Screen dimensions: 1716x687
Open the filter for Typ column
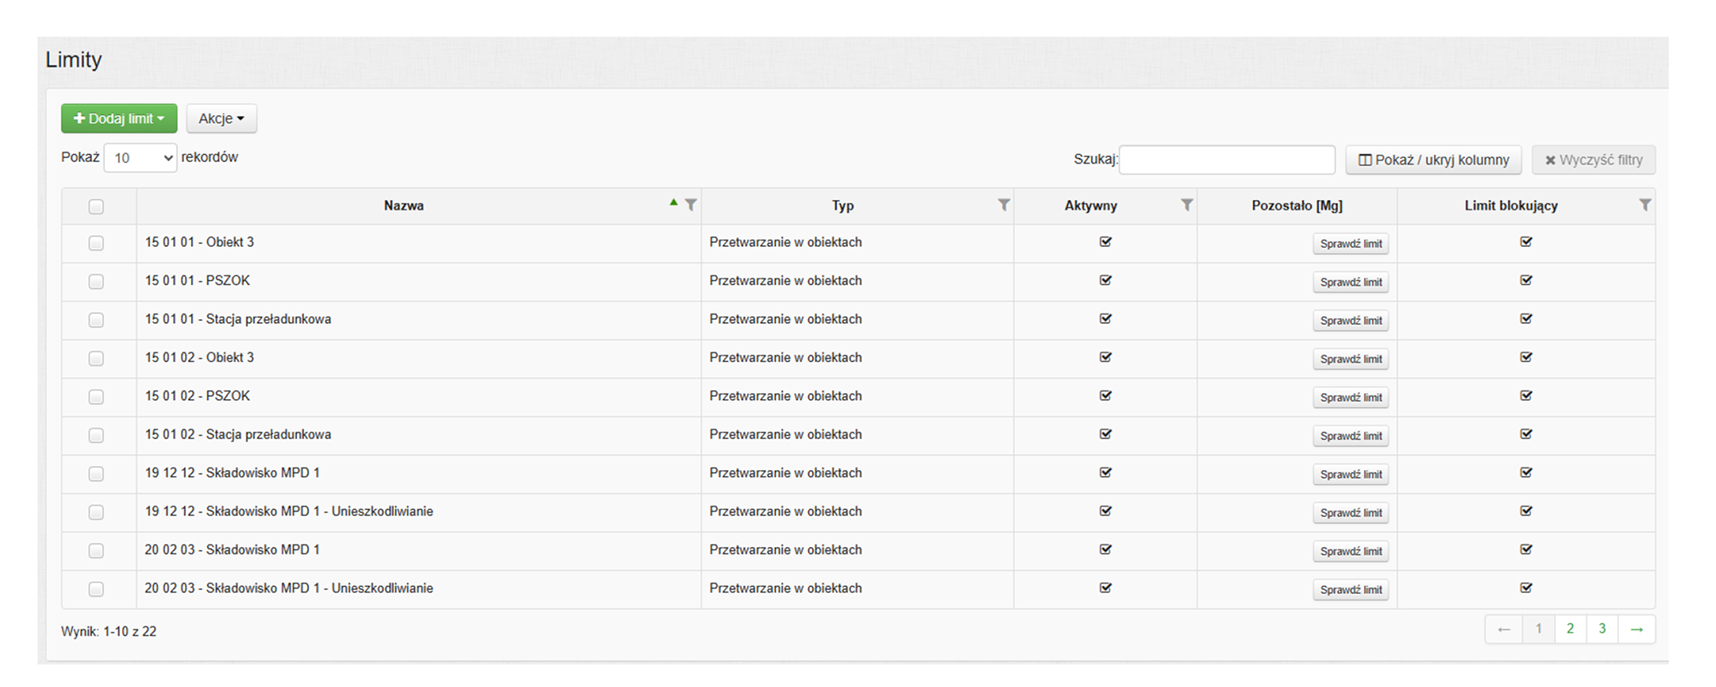(x=1003, y=205)
